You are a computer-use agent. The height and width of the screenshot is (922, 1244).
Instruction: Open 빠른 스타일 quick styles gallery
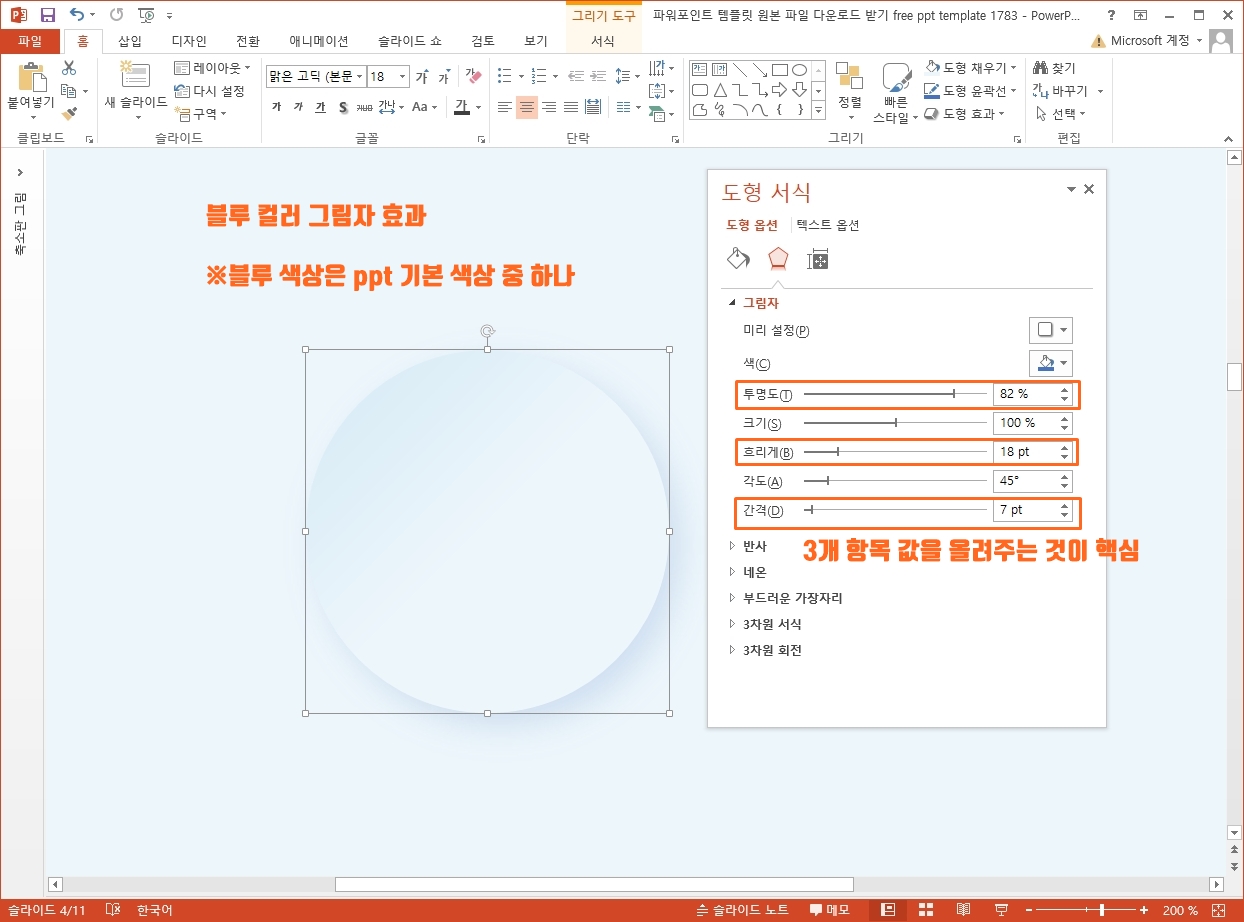(x=896, y=92)
